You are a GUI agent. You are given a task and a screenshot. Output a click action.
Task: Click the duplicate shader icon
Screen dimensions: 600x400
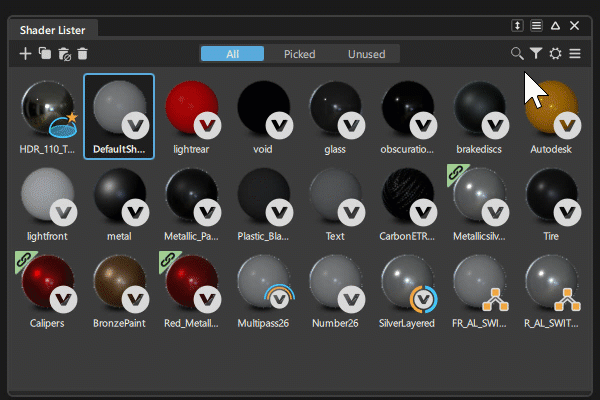[45, 54]
